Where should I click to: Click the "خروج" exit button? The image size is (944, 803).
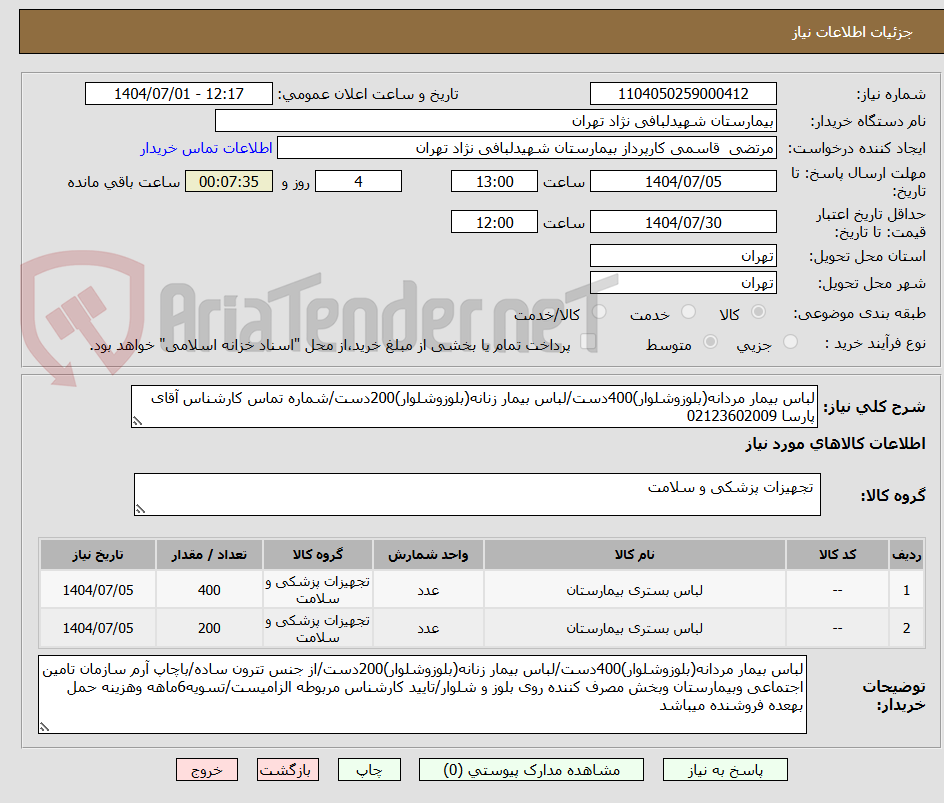[207, 769]
